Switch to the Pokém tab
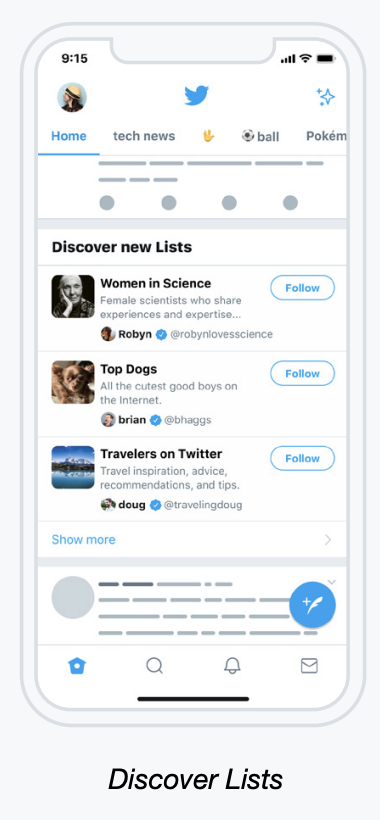Image resolution: width=380 pixels, height=820 pixels. (x=326, y=136)
